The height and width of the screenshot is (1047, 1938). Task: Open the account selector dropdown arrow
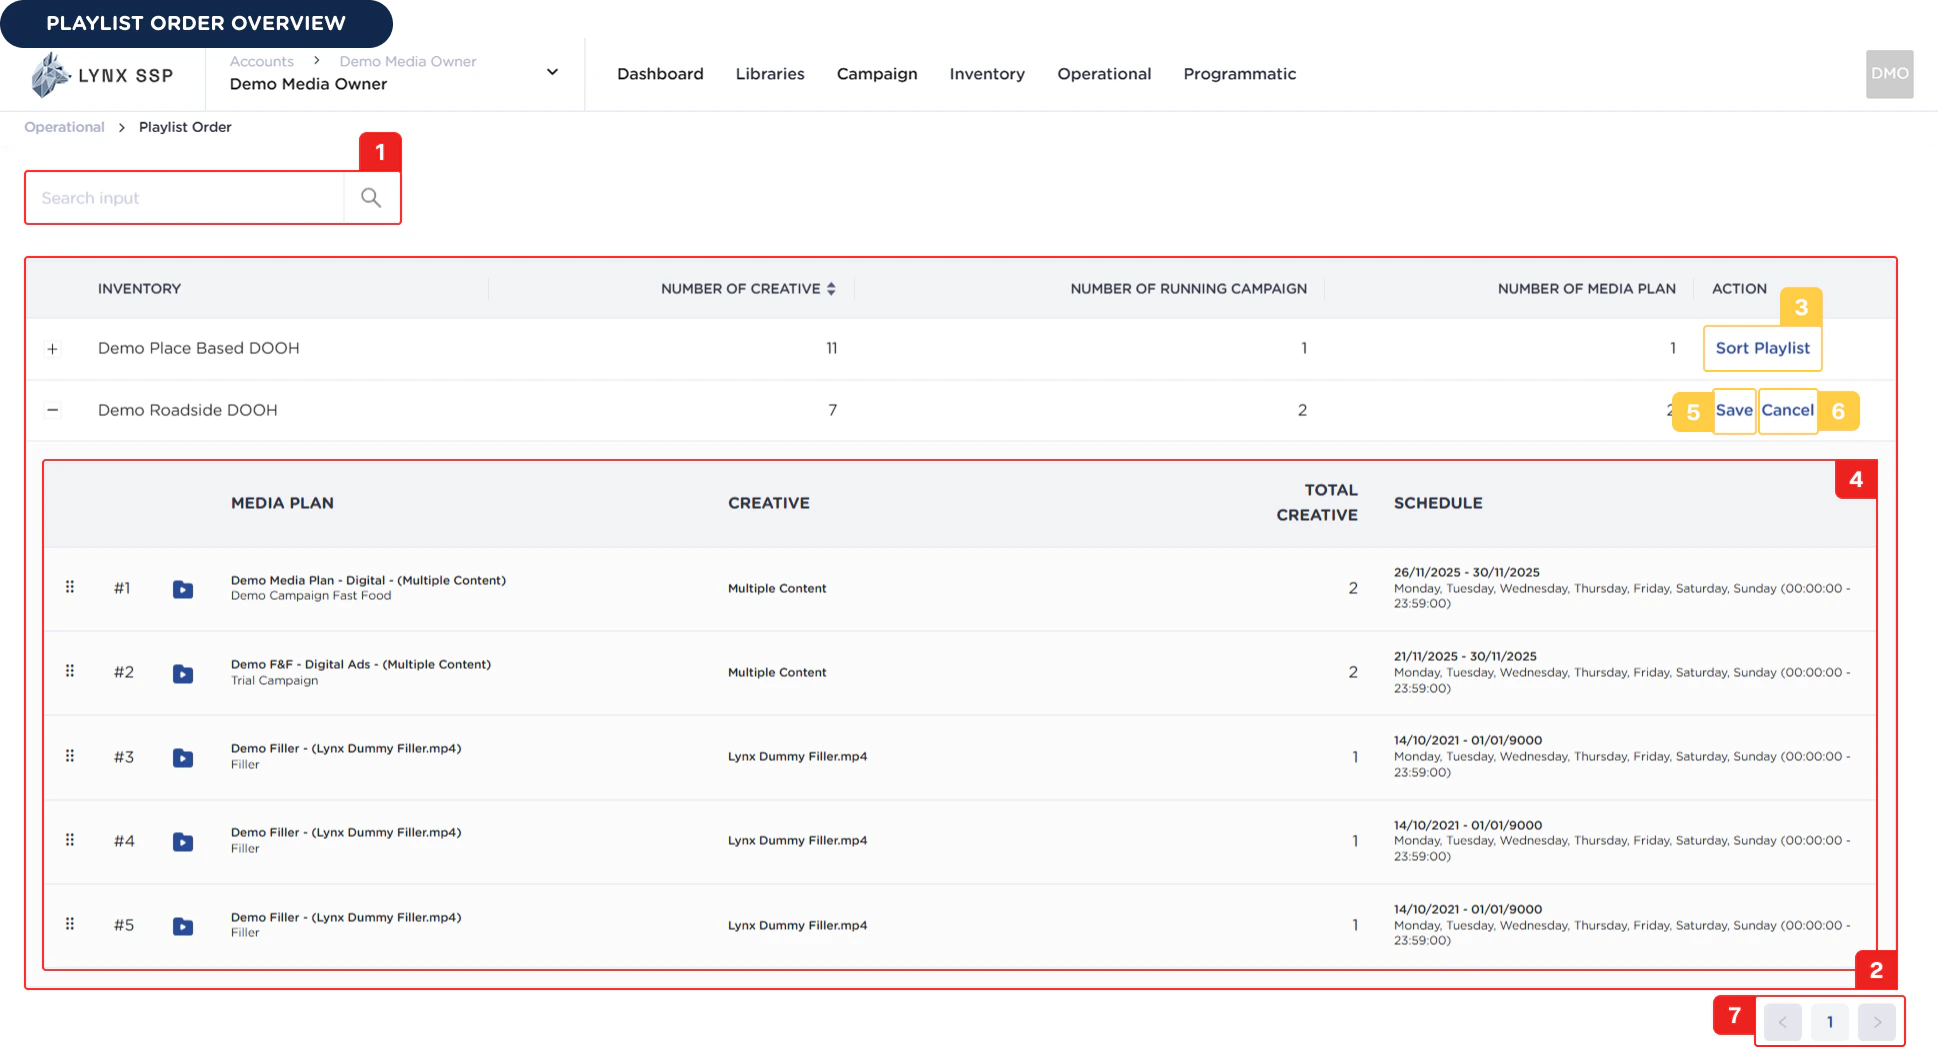click(552, 72)
